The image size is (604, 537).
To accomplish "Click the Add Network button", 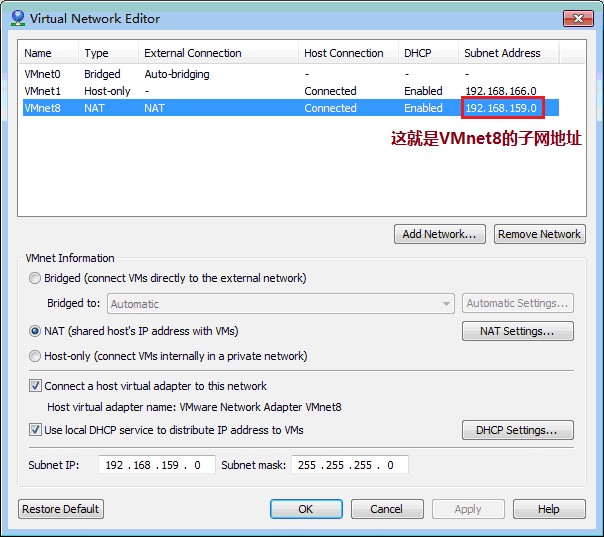I will click(440, 234).
